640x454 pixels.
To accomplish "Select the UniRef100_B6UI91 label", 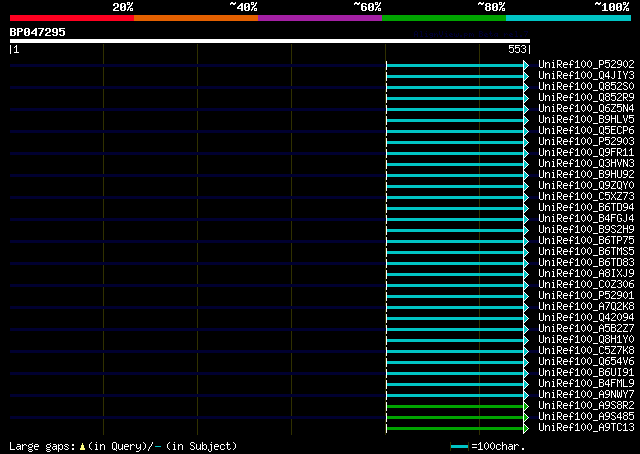I will 586,373.
